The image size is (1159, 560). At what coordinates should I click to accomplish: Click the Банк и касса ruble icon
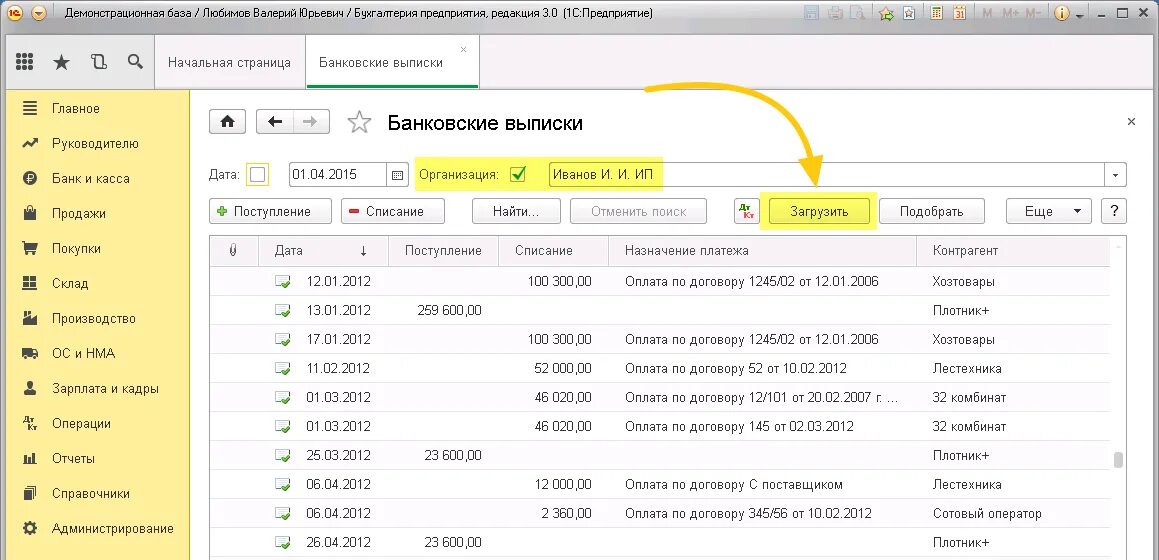click(30, 178)
